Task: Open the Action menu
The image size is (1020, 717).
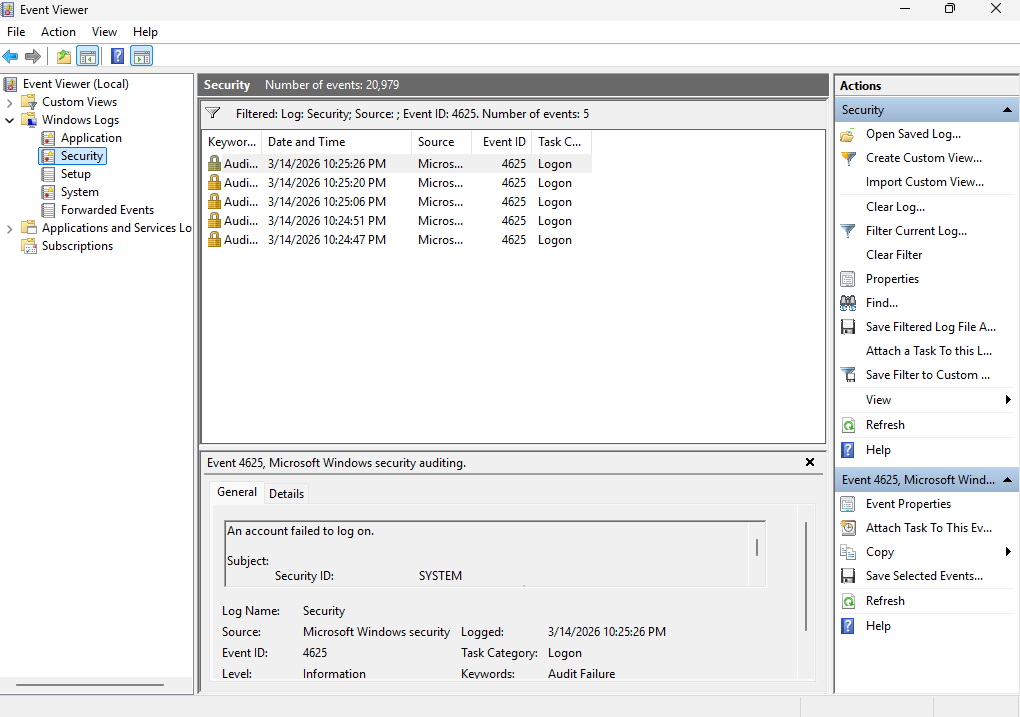Action: (x=58, y=31)
